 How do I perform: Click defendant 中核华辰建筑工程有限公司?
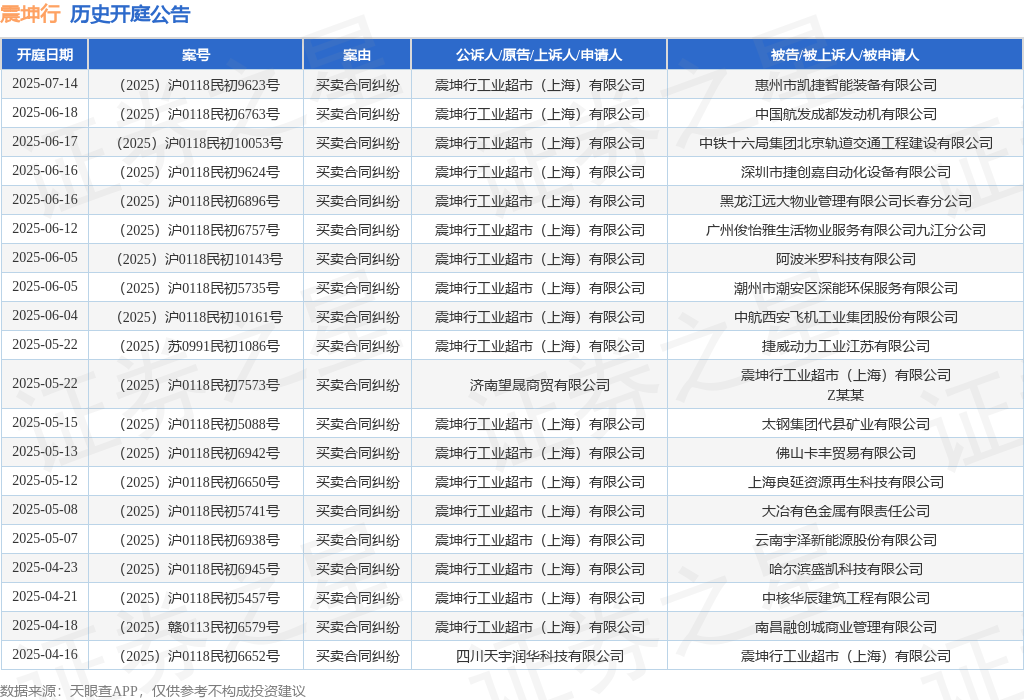click(846, 598)
